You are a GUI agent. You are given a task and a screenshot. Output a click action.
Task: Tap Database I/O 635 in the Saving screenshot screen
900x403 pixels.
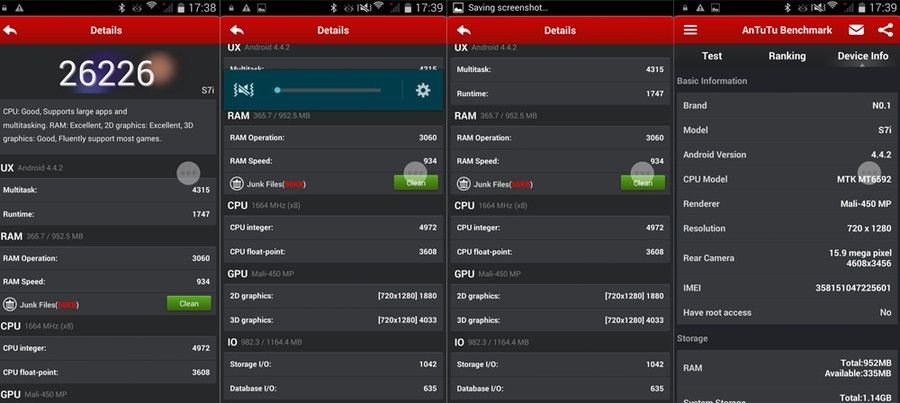[x=560, y=389]
